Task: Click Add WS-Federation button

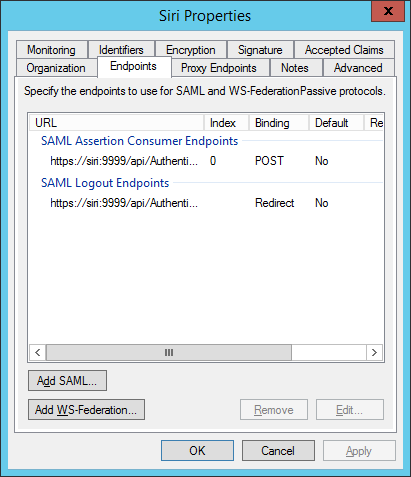Action: pos(86,410)
